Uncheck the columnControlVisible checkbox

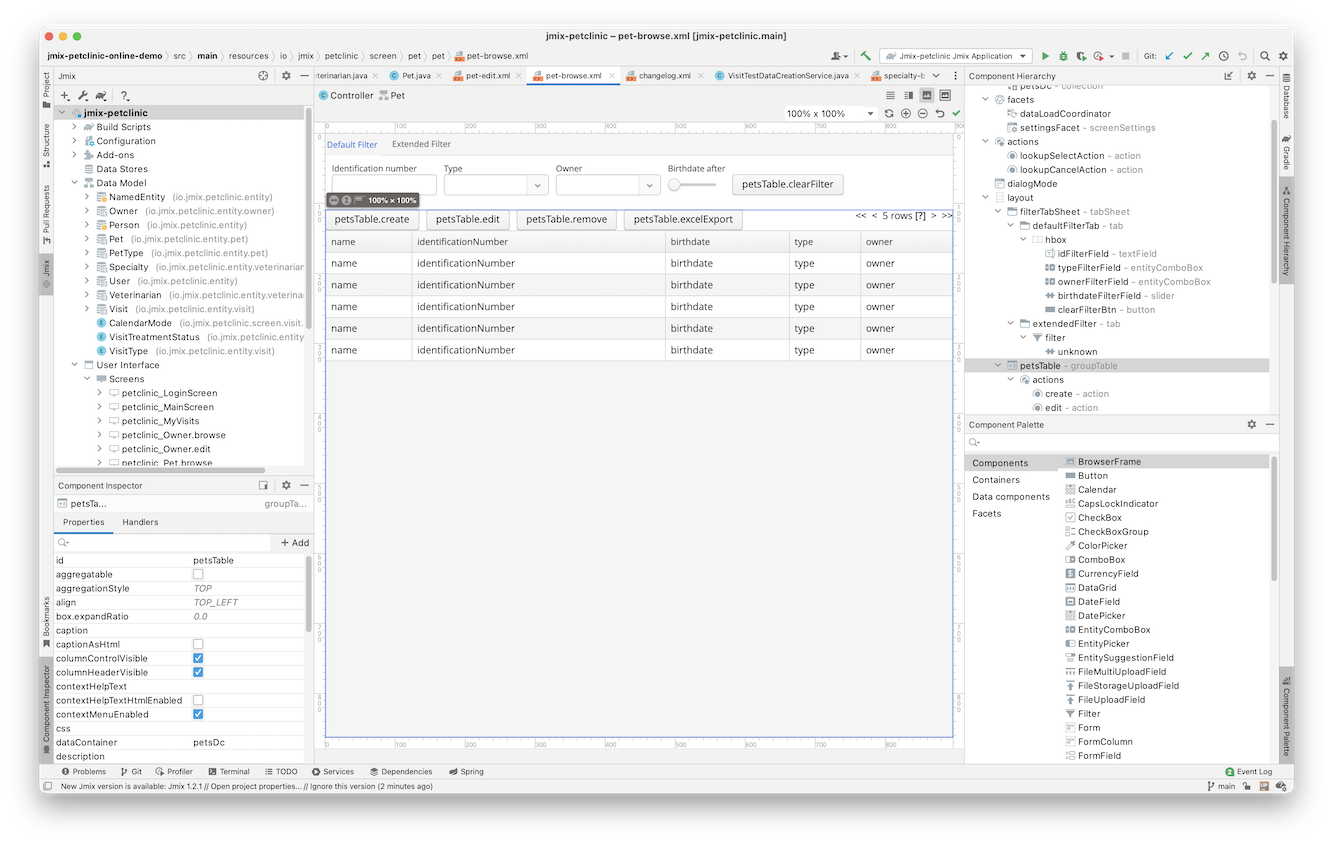click(x=198, y=659)
